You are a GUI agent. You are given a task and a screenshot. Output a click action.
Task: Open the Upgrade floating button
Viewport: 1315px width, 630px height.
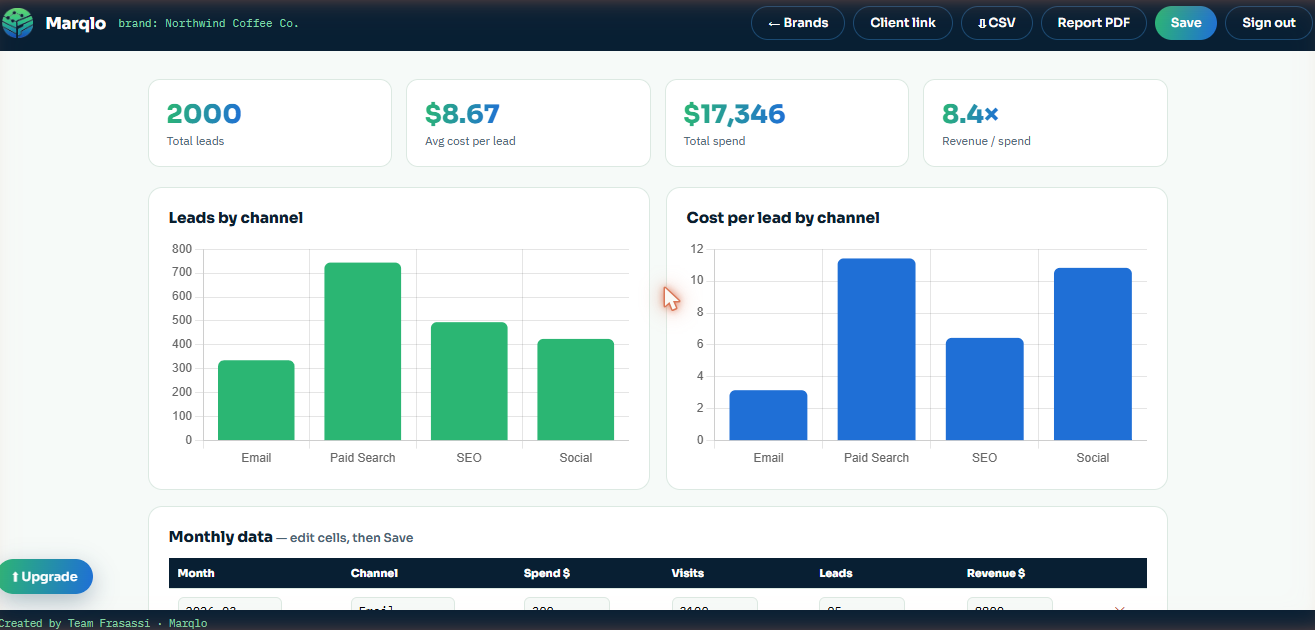(45, 577)
